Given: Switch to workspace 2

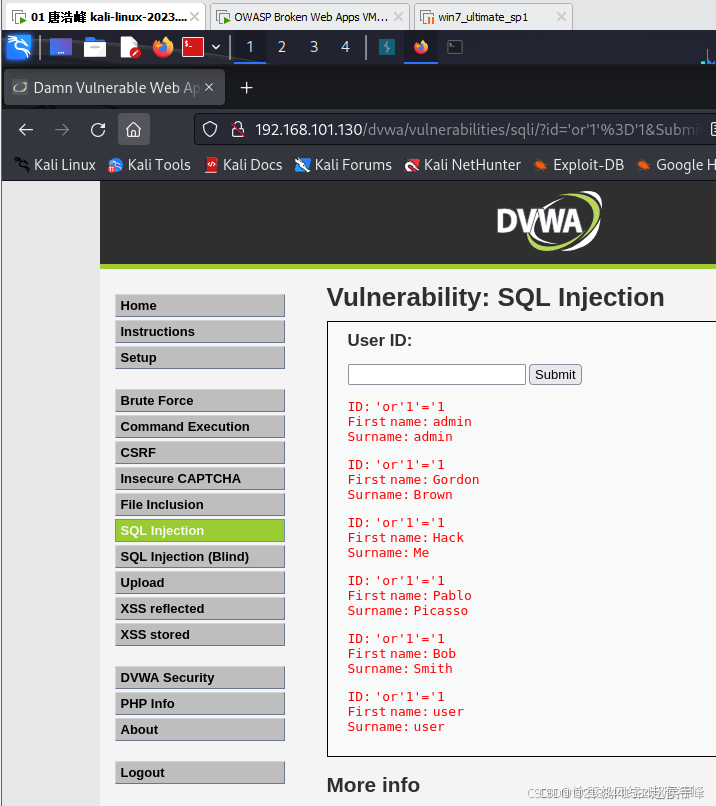Looking at the screenshot, I should coord(282,47).
